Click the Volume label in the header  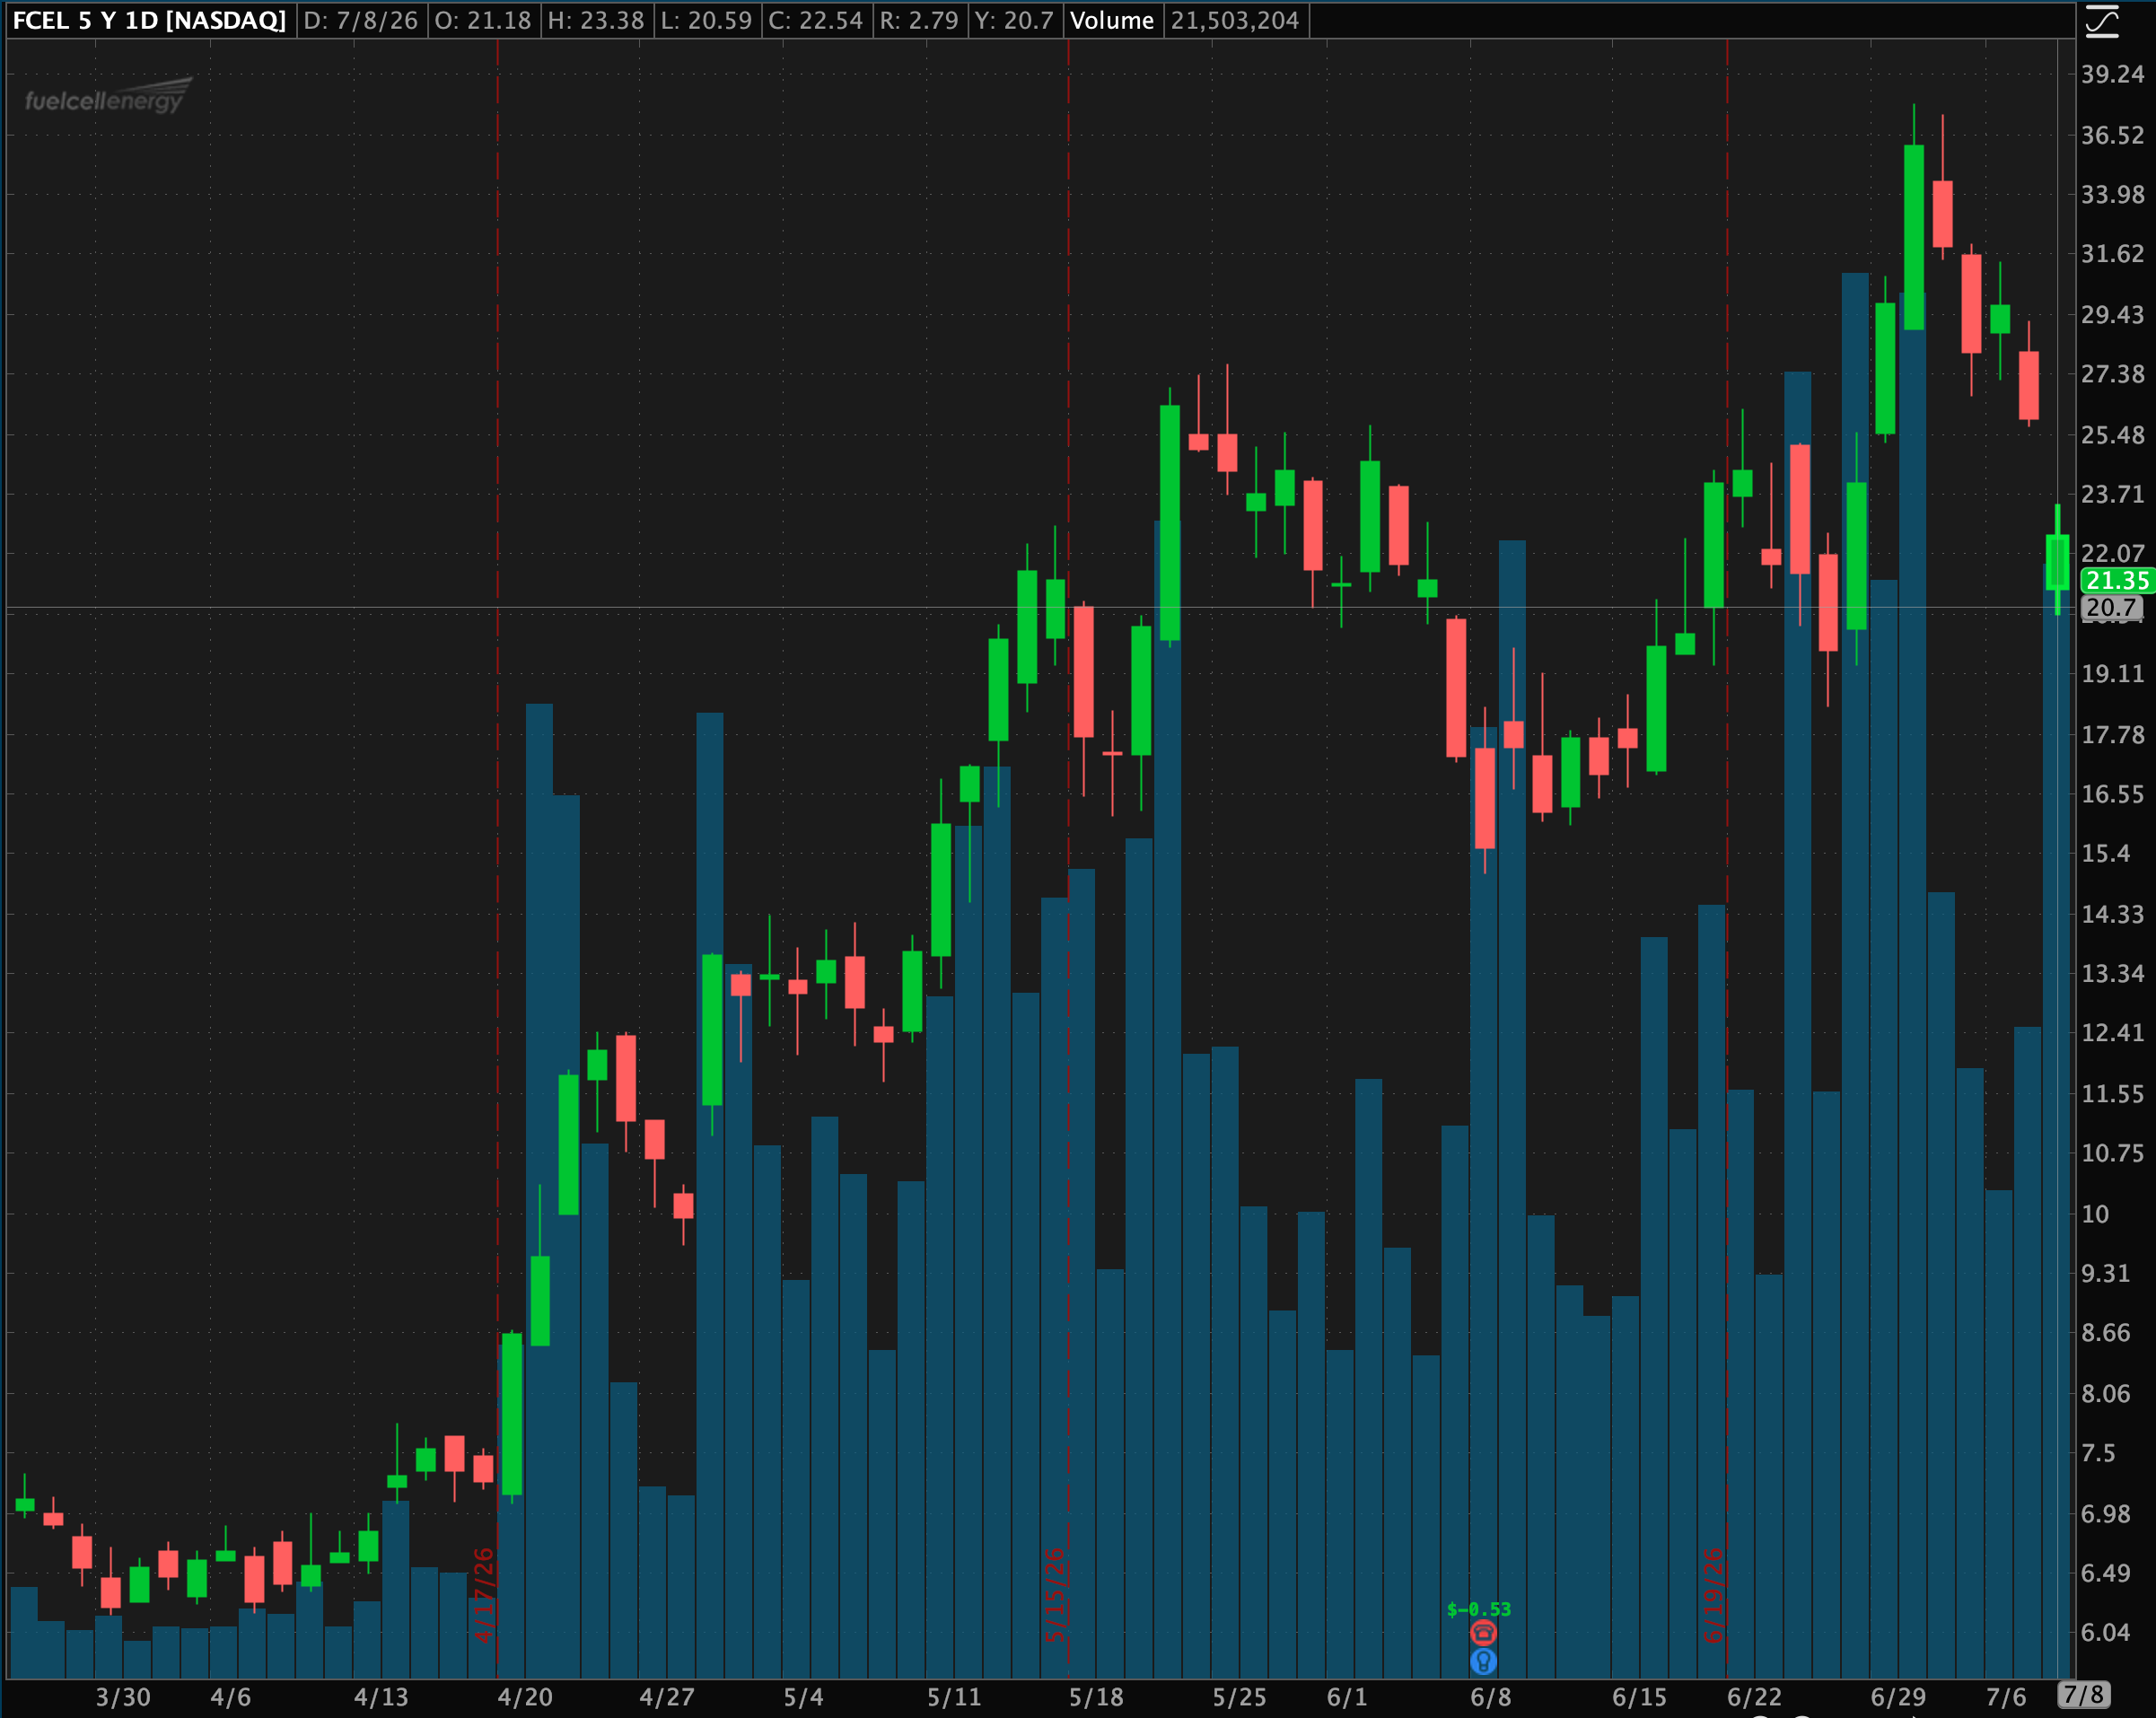[1111, 20]
